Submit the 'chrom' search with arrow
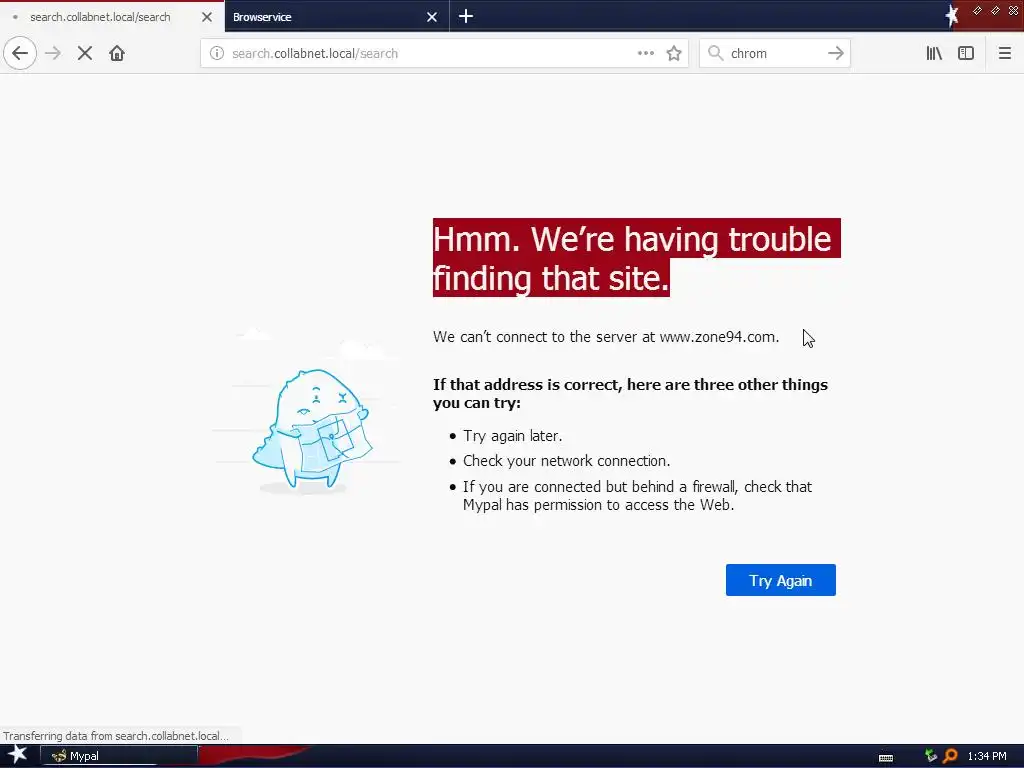 835,53
